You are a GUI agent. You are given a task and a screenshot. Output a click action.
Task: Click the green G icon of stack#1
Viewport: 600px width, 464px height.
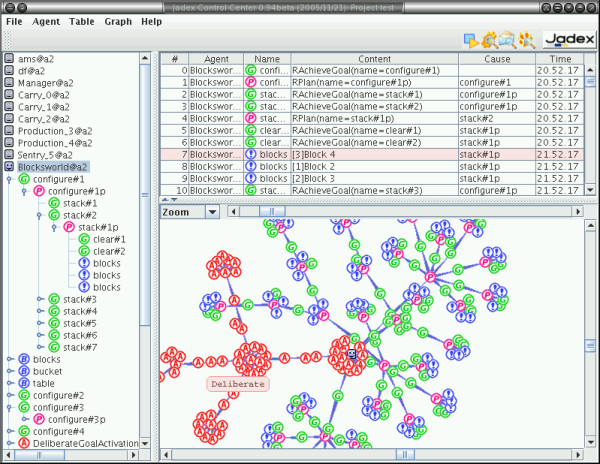pyautogui.click(x=54, y=203)
